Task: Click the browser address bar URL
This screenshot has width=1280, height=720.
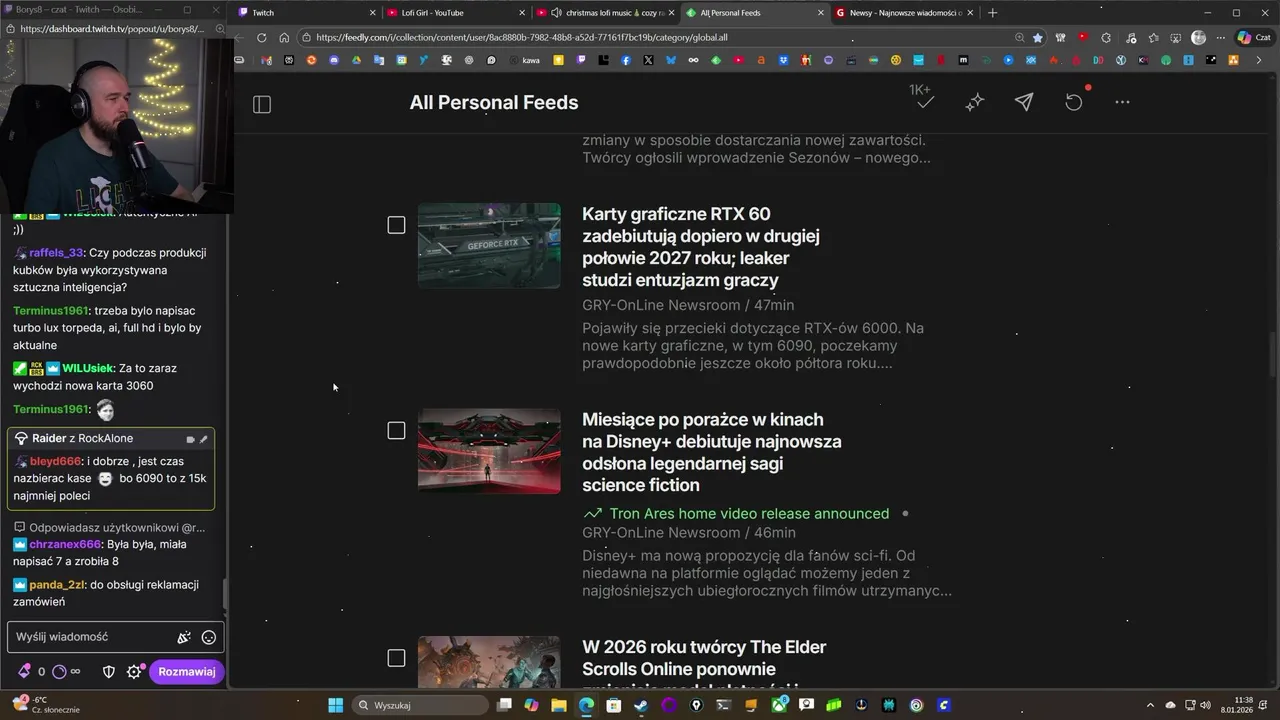Action: [522, 38]
